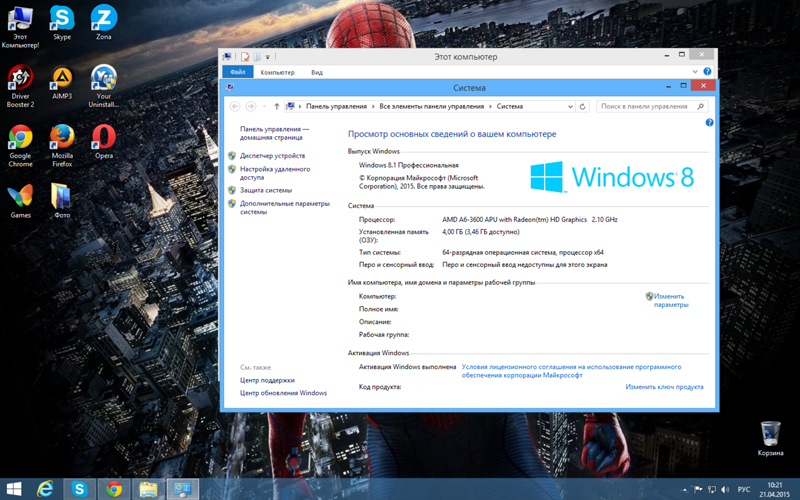Open the Action Center flag icon
The height and width of the screenshot is (500, 800).
(x=698, y=490)
